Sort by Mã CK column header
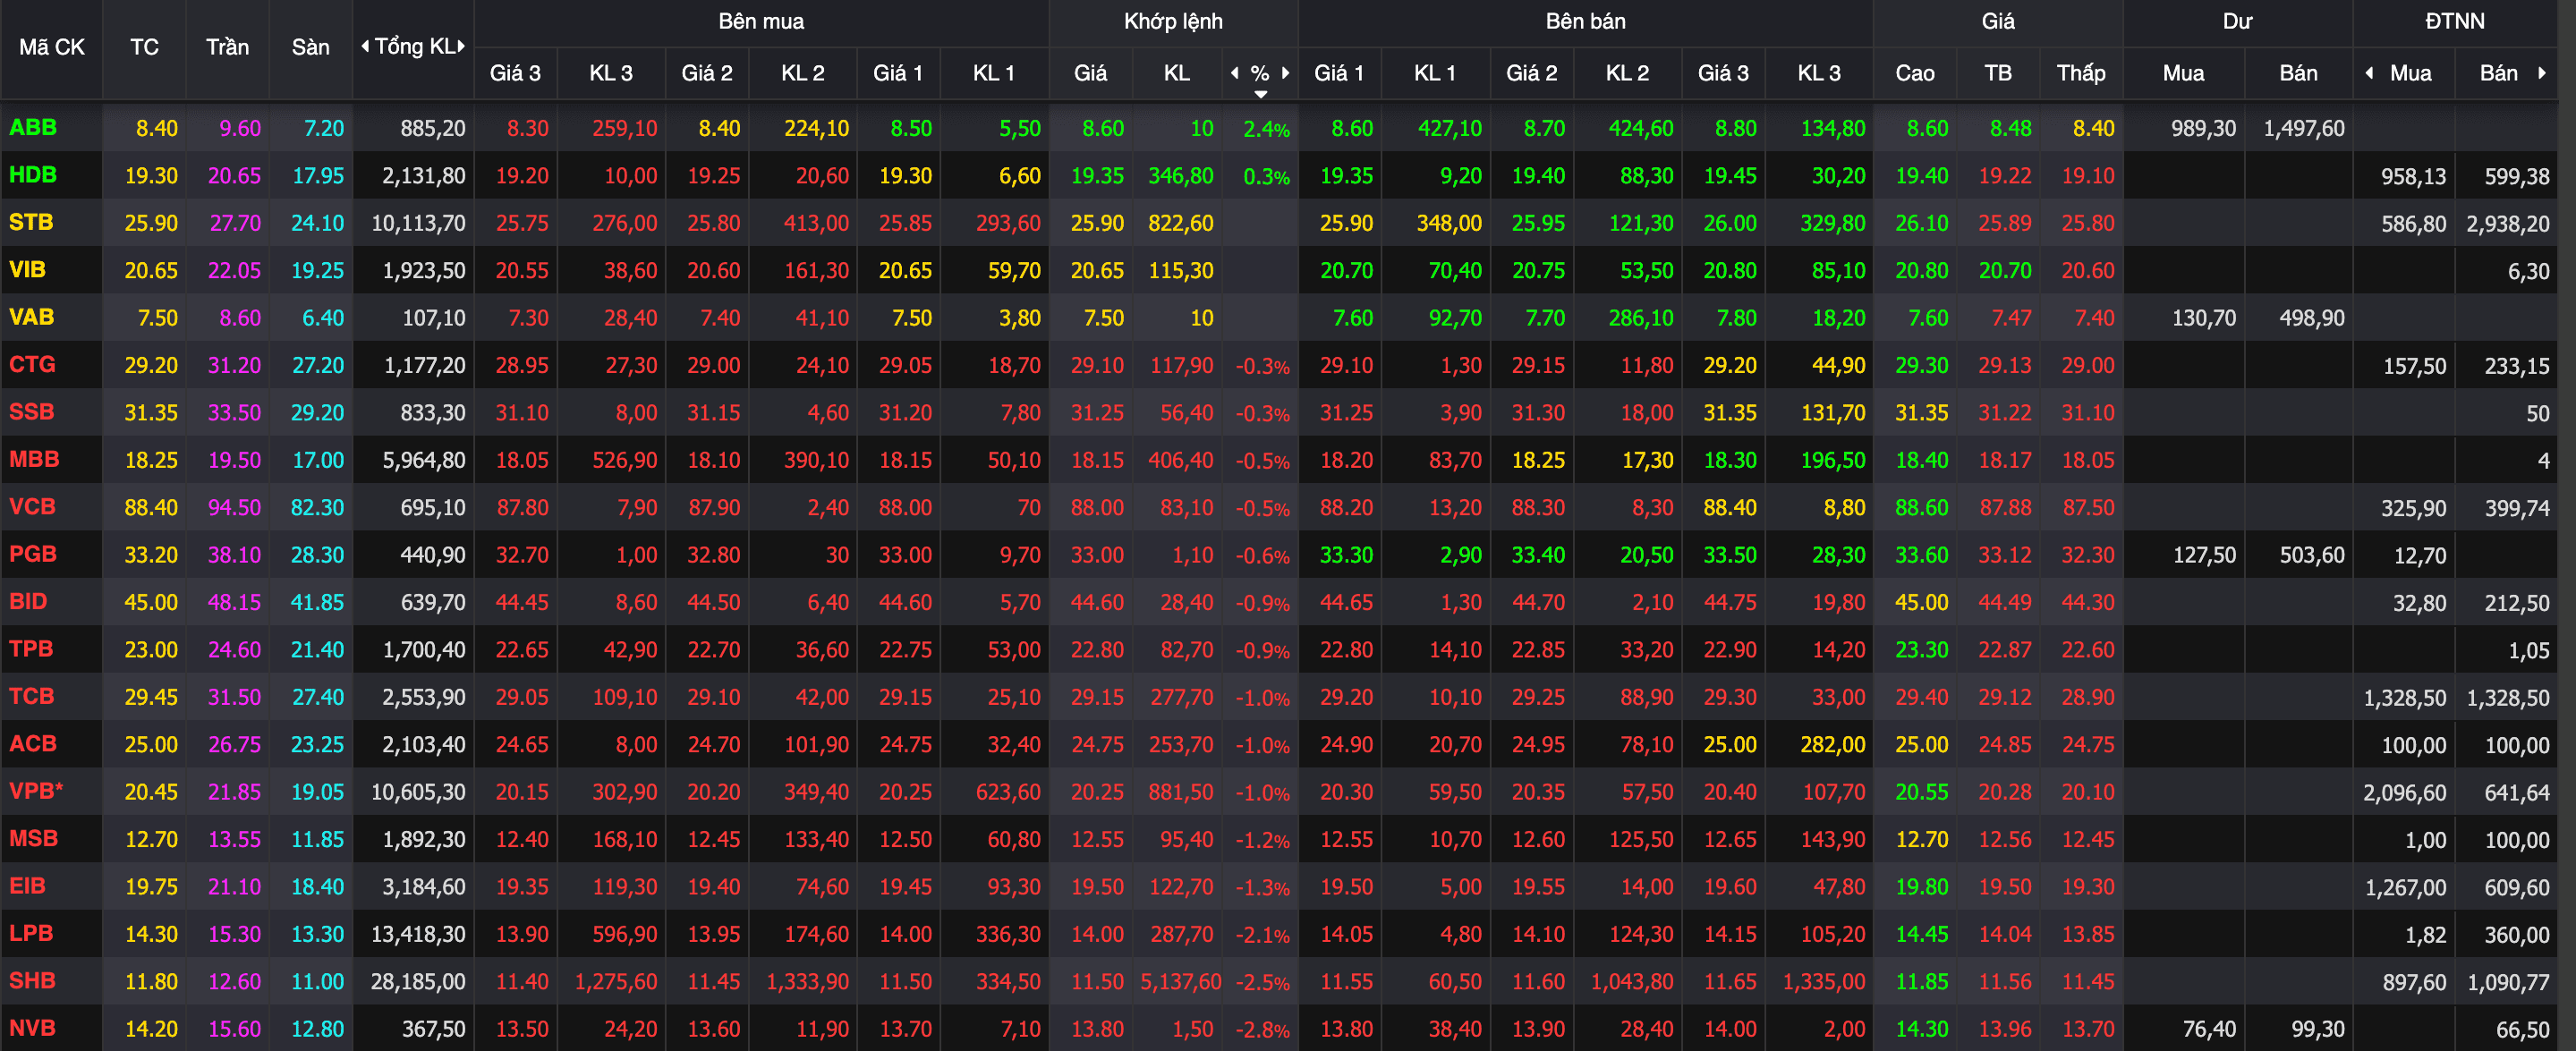The width and height of the screenshot is (2576, 1051). click(x=52, y=47)
